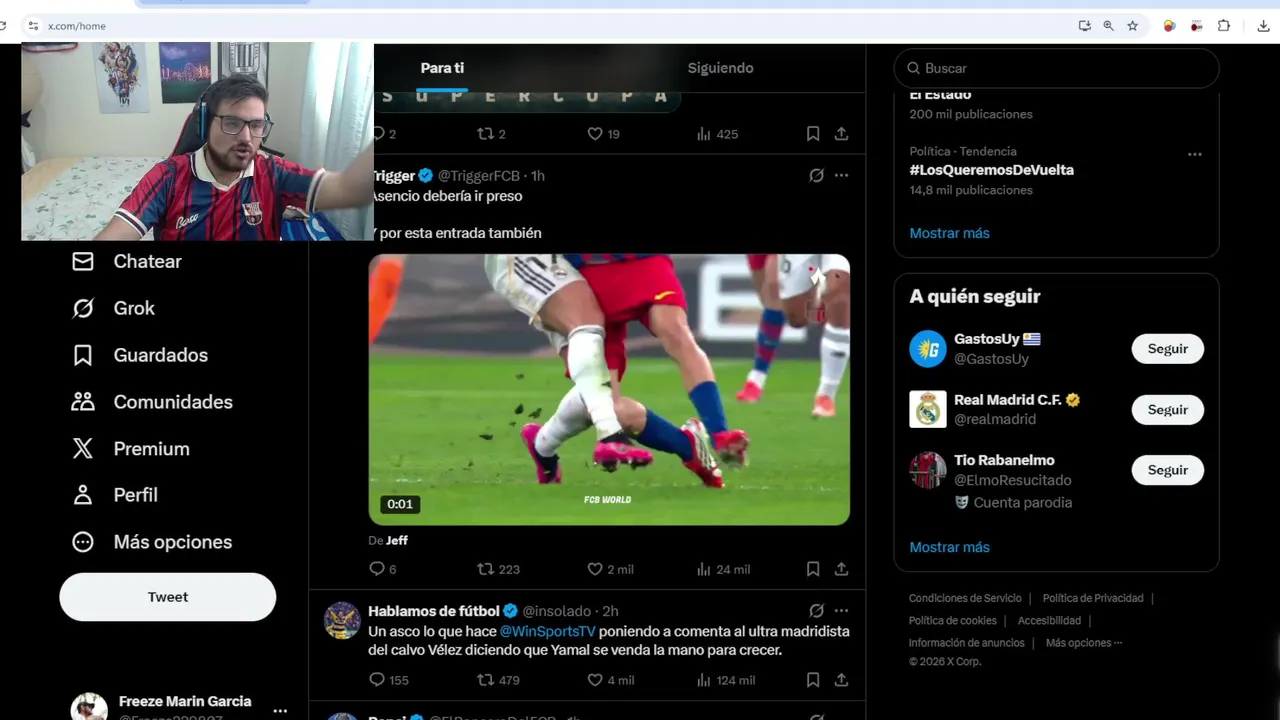The height and width of the screenshot is (720, 1280).
Task: Open Chatear messages from the sidebar
Action: (x=126, y=261)
